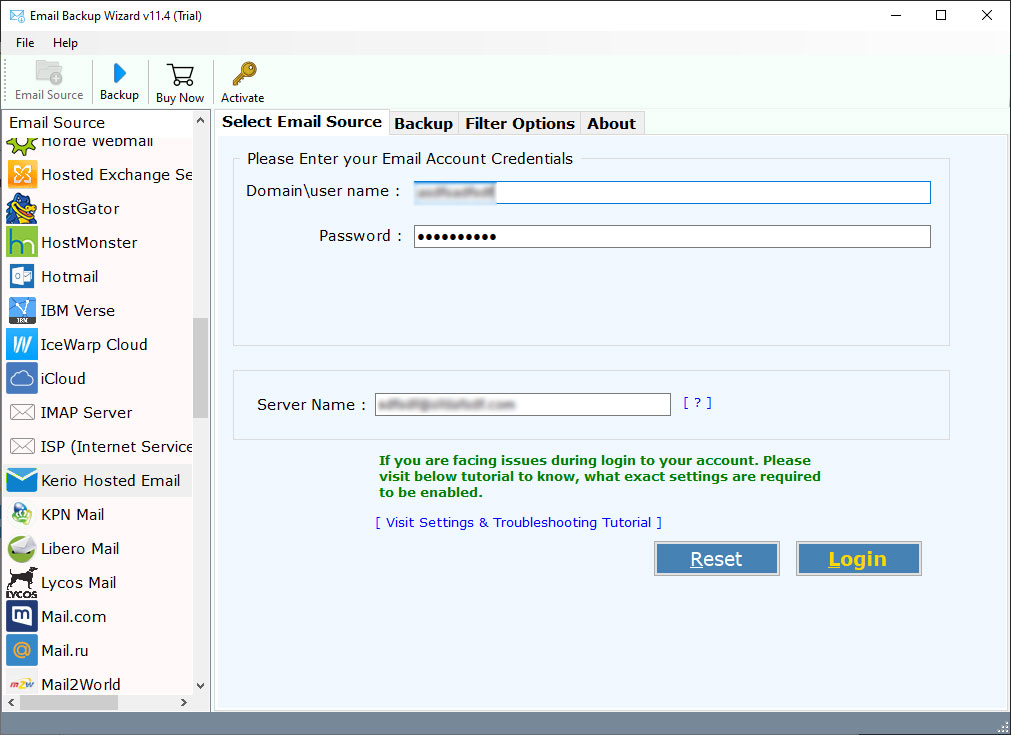Pick the HostMonster icon
This screenshot has width=1011, height=735.
tap(22, 242)
